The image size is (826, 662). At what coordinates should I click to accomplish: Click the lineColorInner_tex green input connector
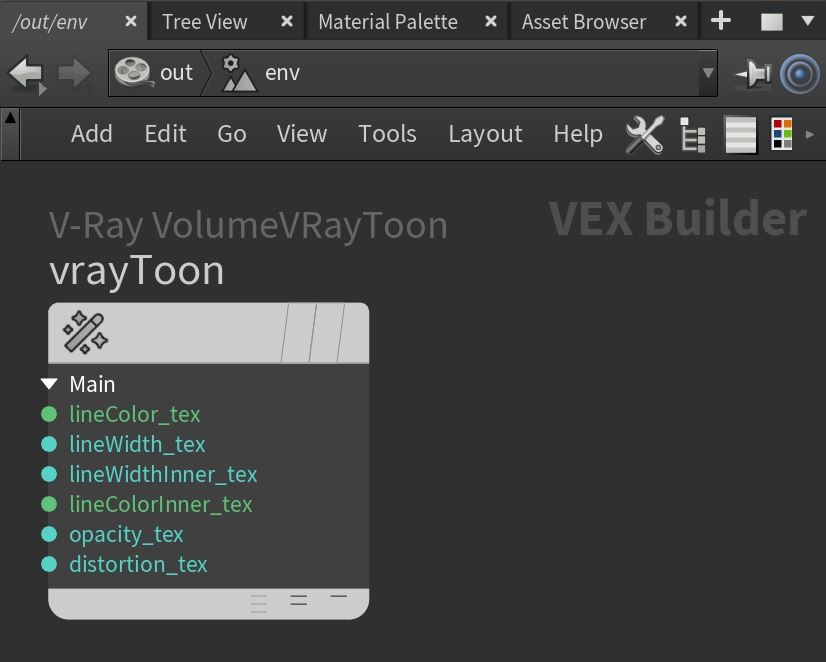point(49,504)
